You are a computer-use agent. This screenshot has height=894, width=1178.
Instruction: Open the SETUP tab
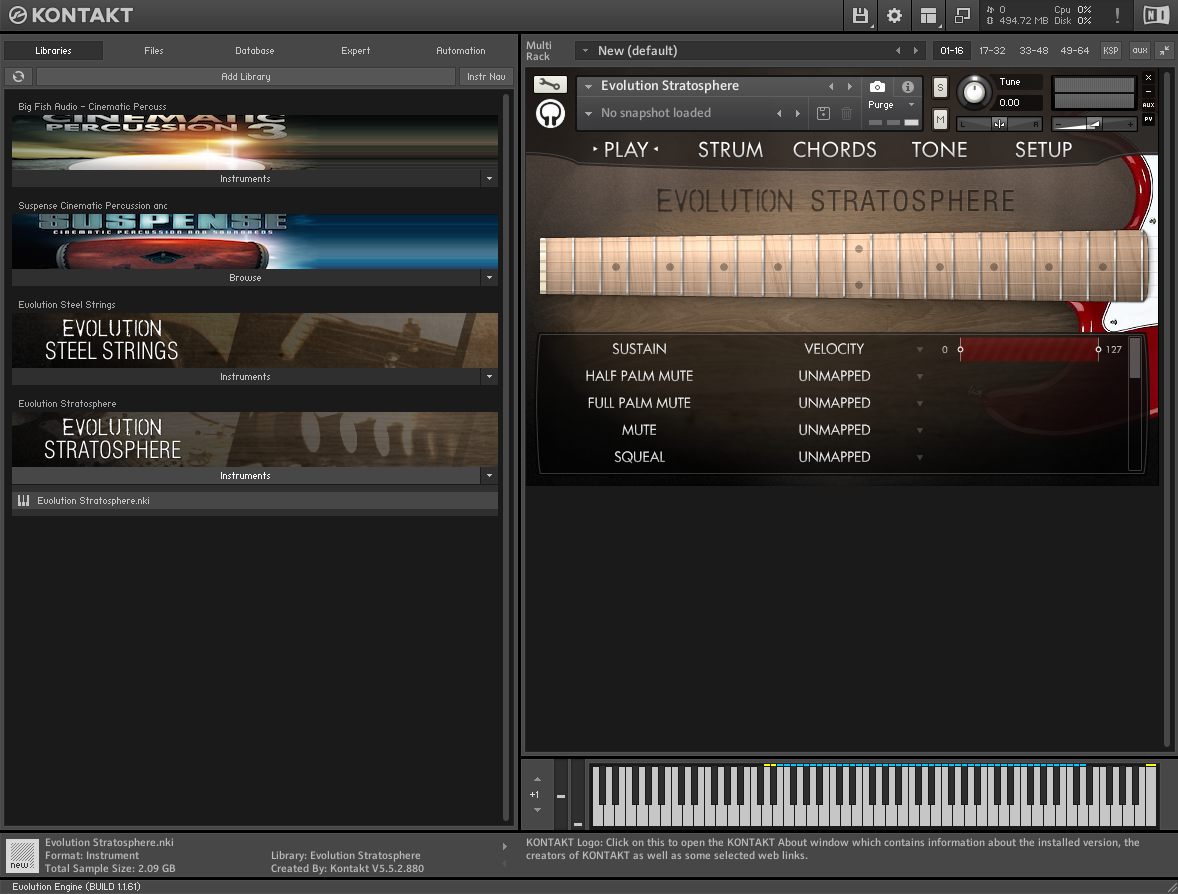1044,150
